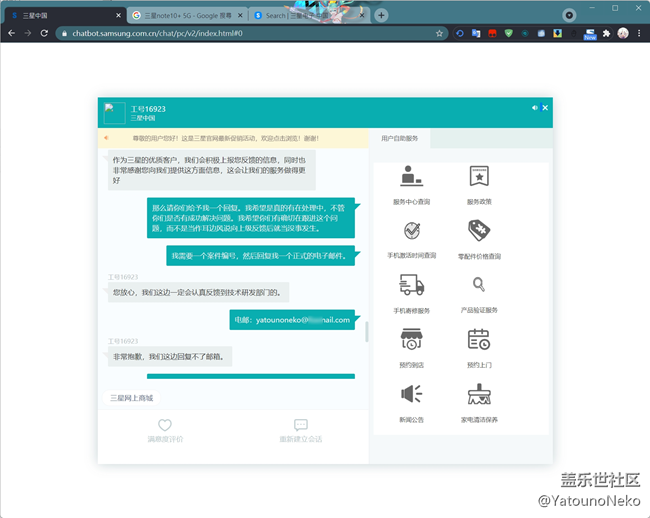Screen dimensions: 650x518
Task: Open 手机激活时间查询 activation time check
Action: (x=412, y=230)
